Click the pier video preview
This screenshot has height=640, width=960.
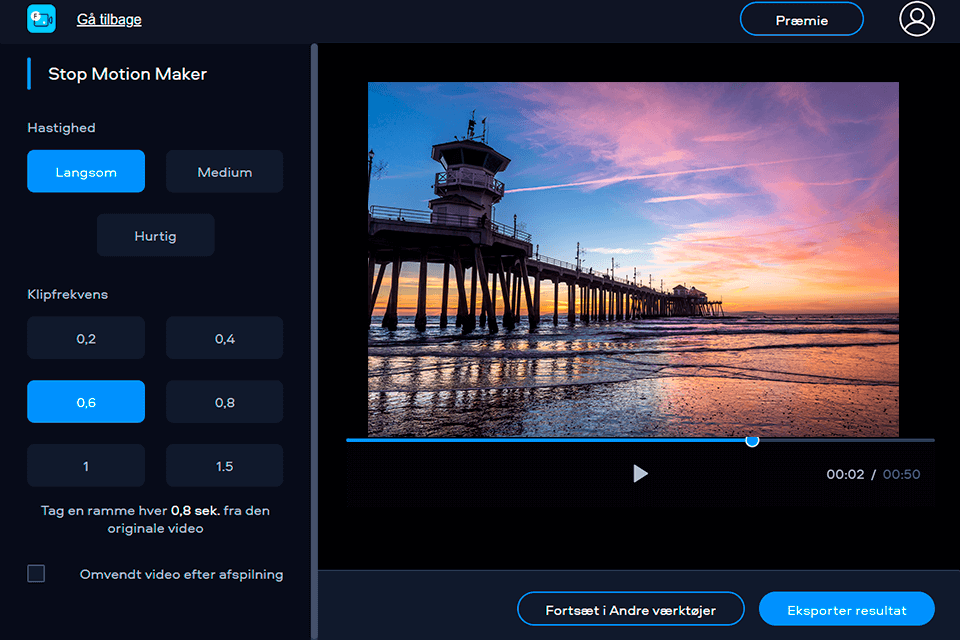tap(632, 258)
